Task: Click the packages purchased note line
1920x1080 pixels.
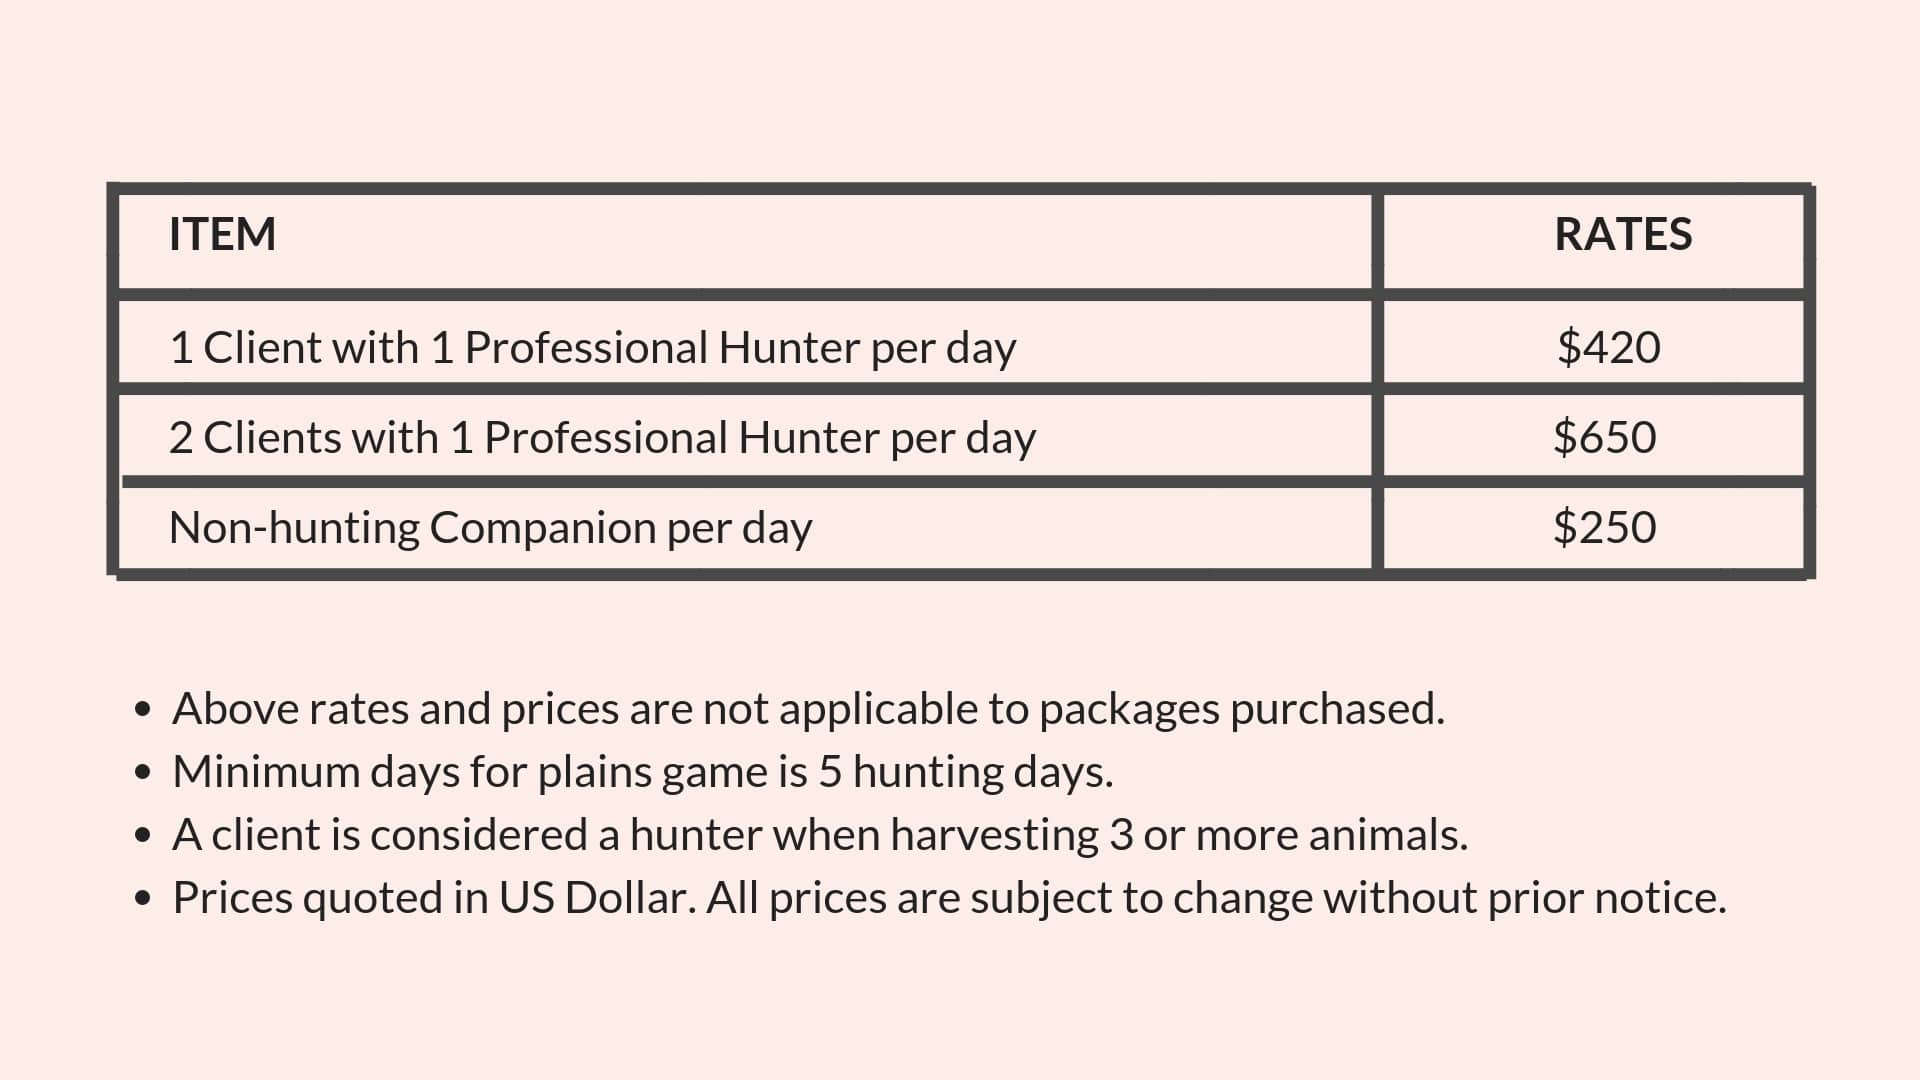Action: click(x=808, y=710)
